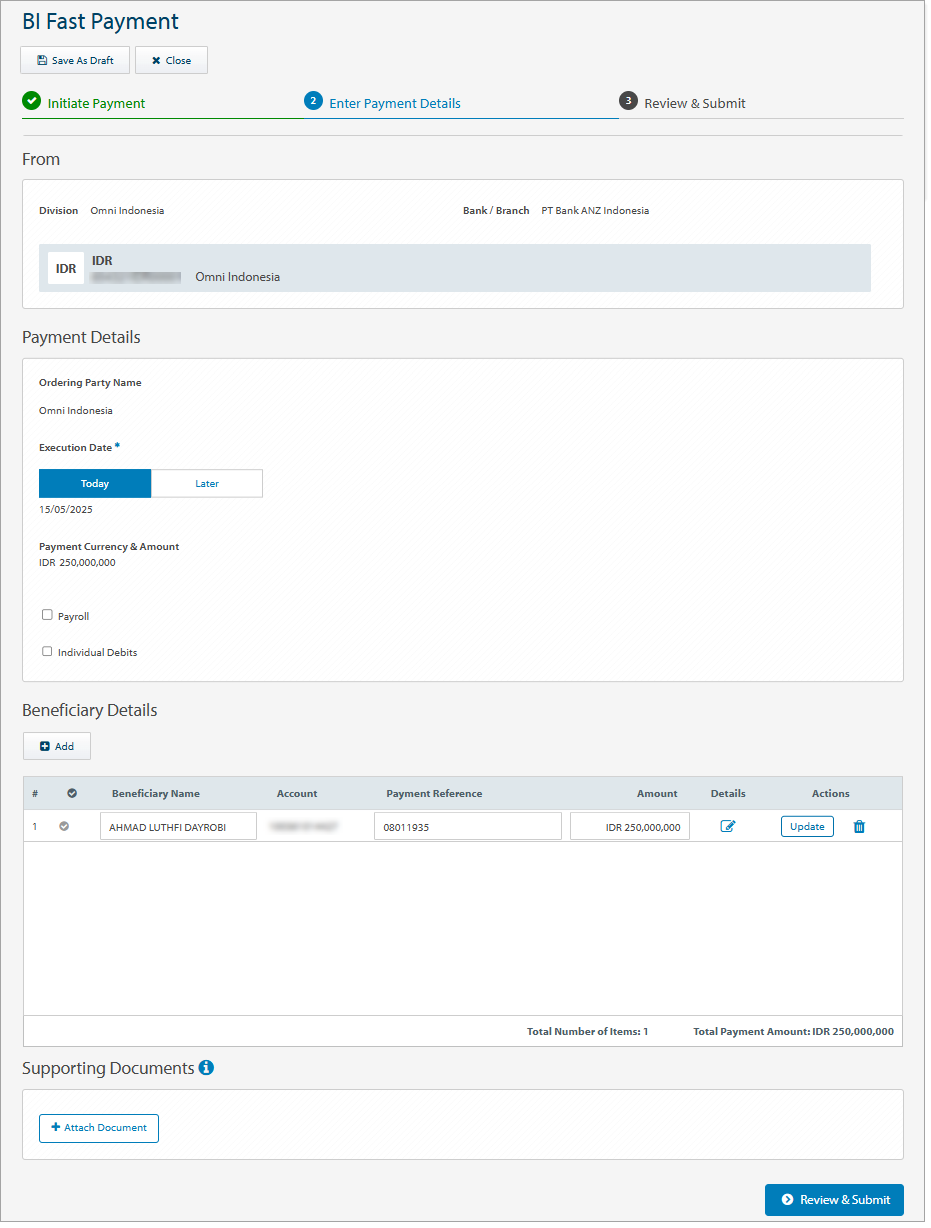Click the Supporting Documents info icon
Viewport: 931px width, 1228px height.
[206, 1068]
